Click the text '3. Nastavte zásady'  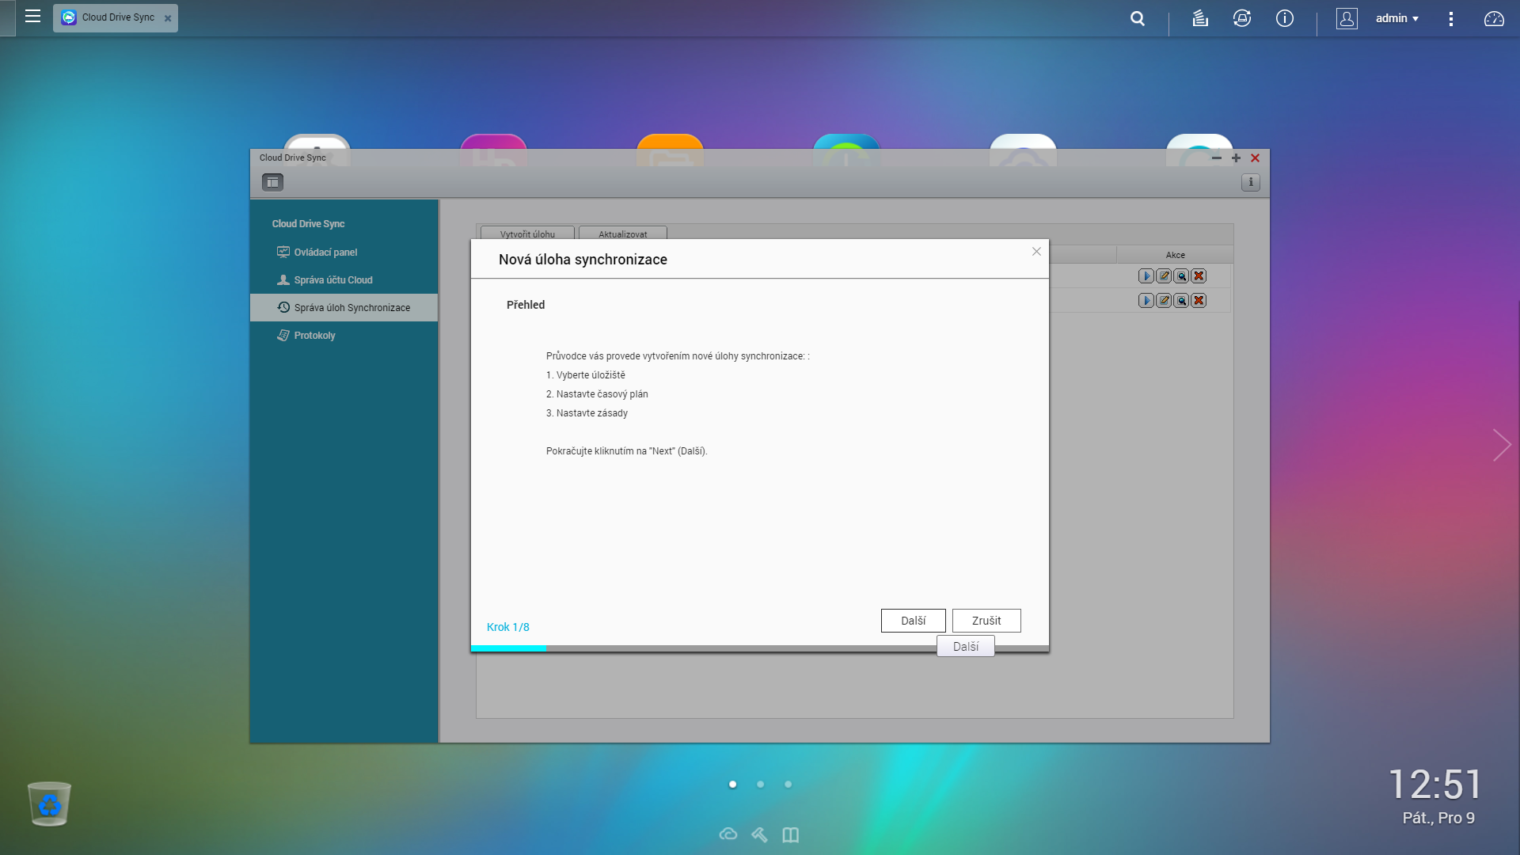click(x=587, y=413)
